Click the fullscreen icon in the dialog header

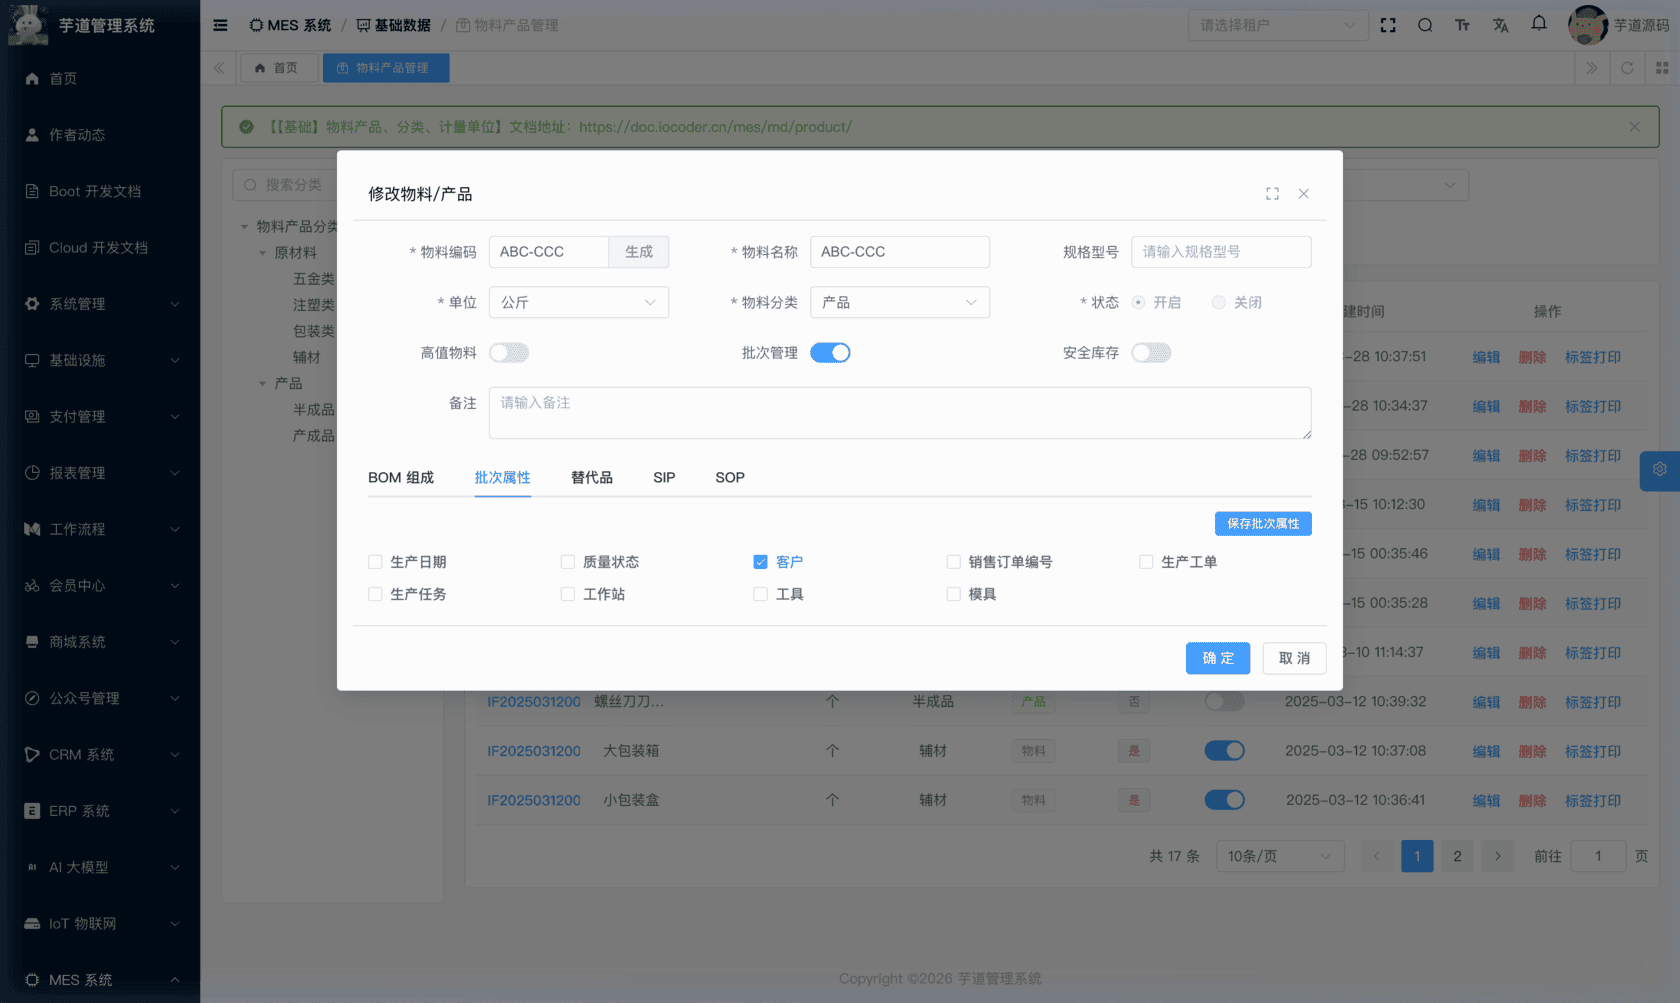(1272, 194)
